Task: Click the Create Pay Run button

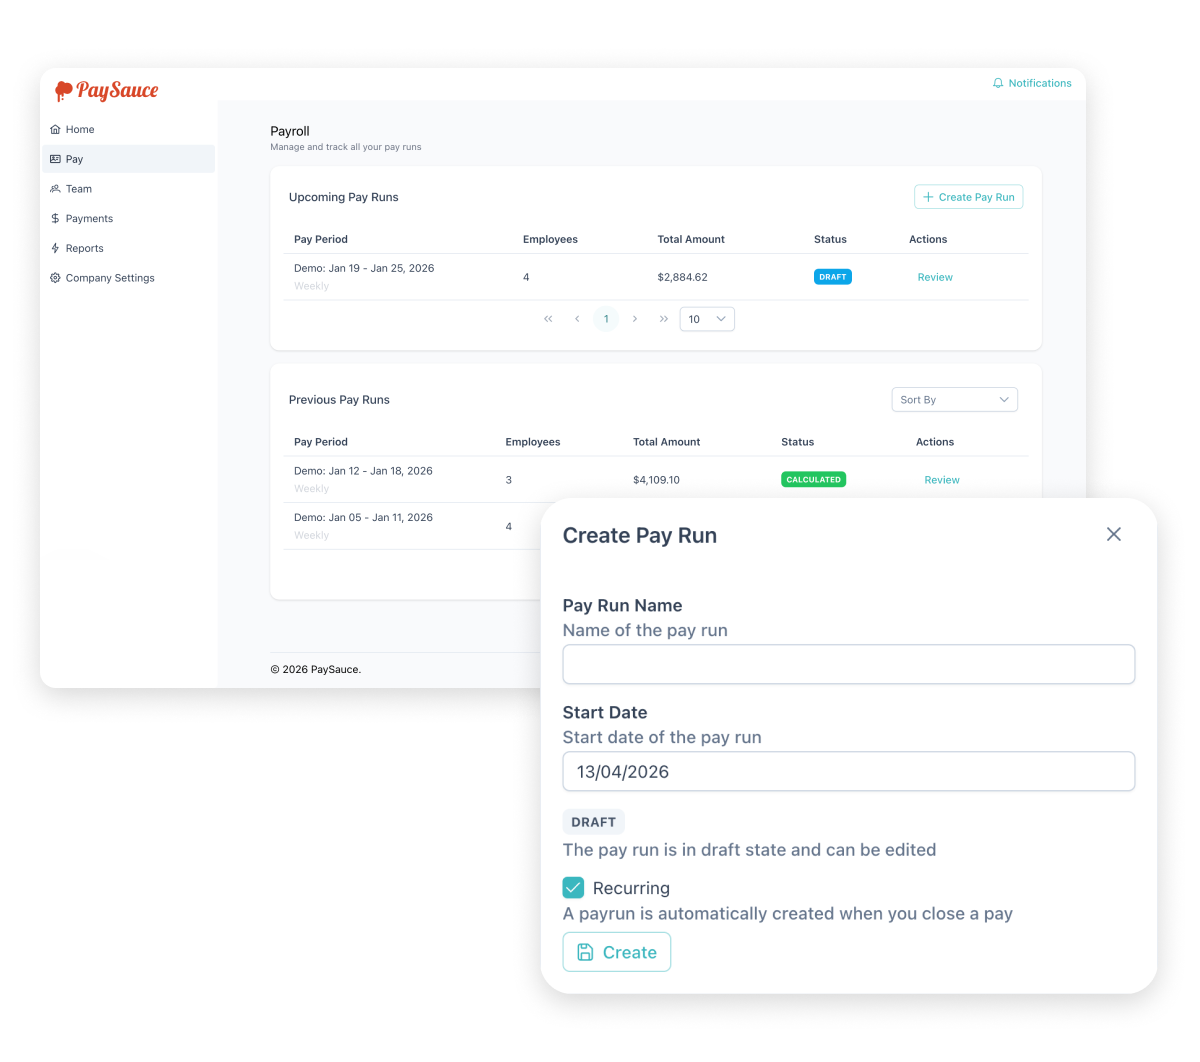Action: [968, 197]
